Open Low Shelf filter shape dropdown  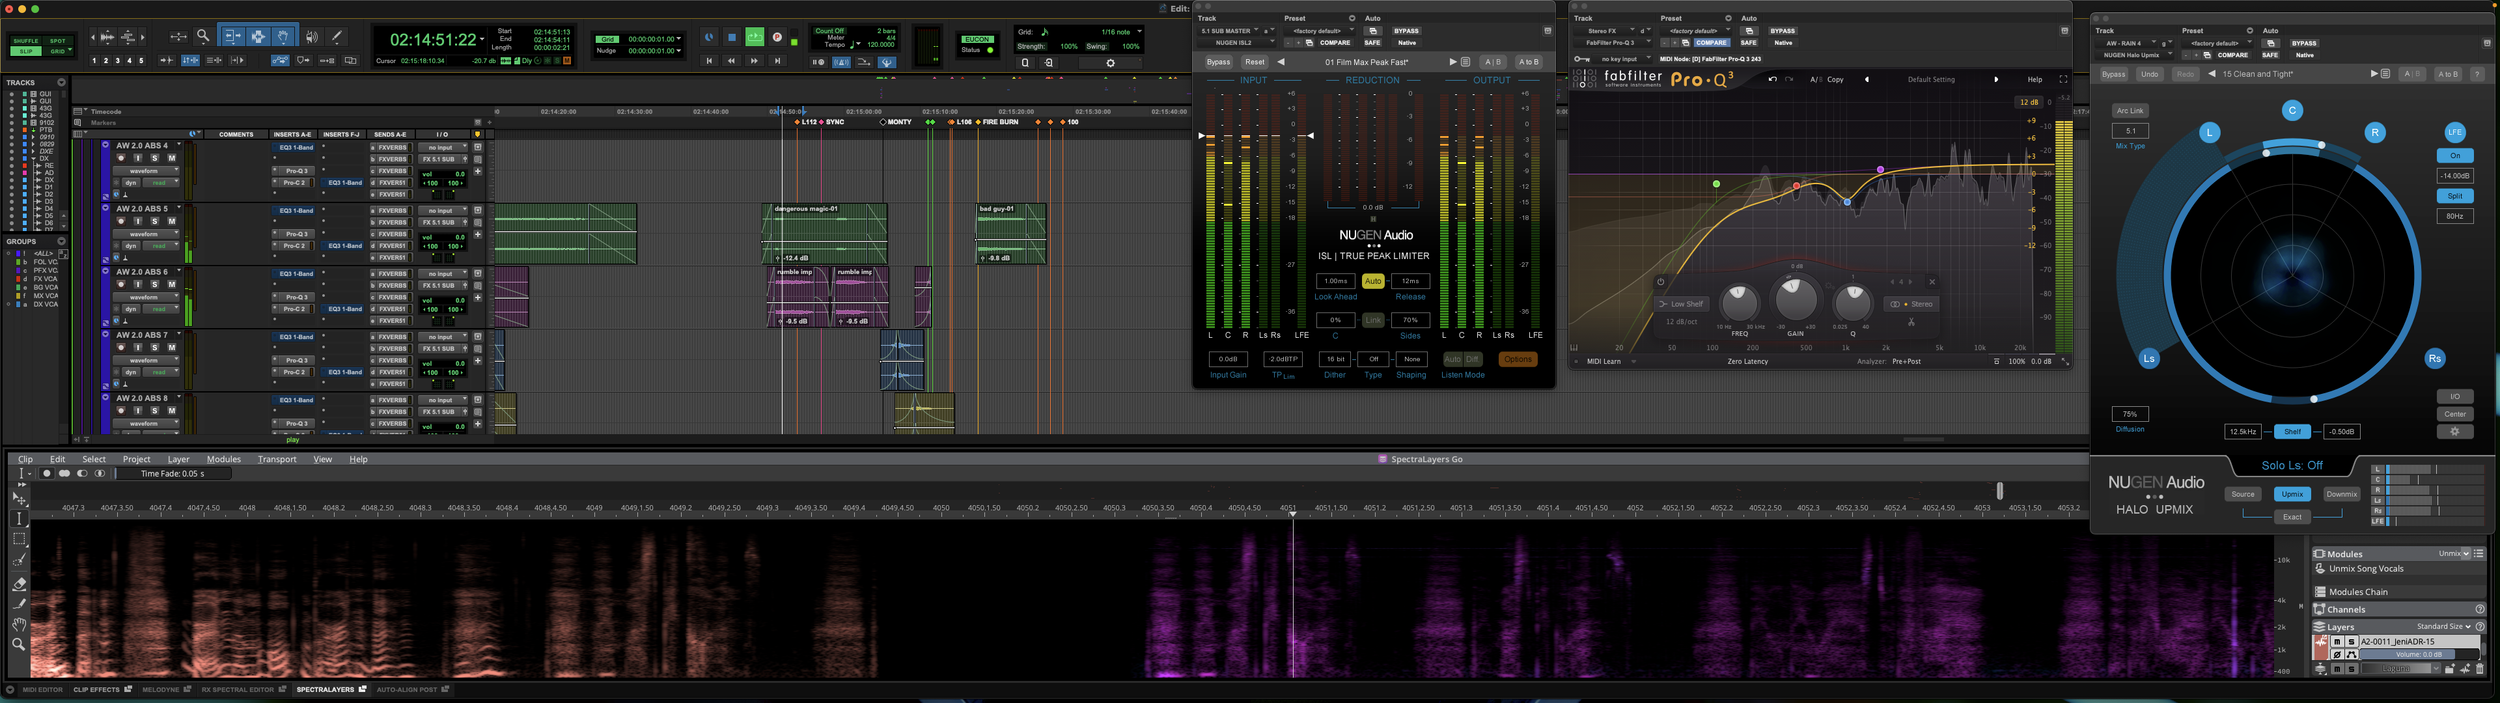pos(1682,304)
